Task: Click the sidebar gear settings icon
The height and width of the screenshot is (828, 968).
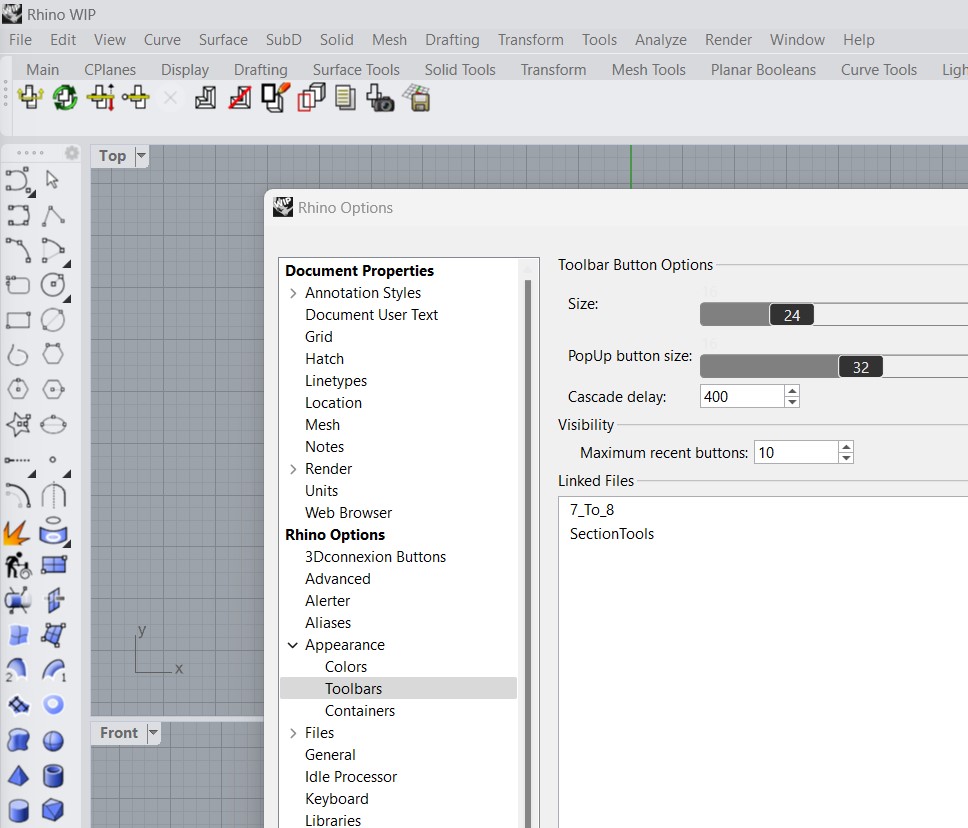Action: (x=72, y=153)
